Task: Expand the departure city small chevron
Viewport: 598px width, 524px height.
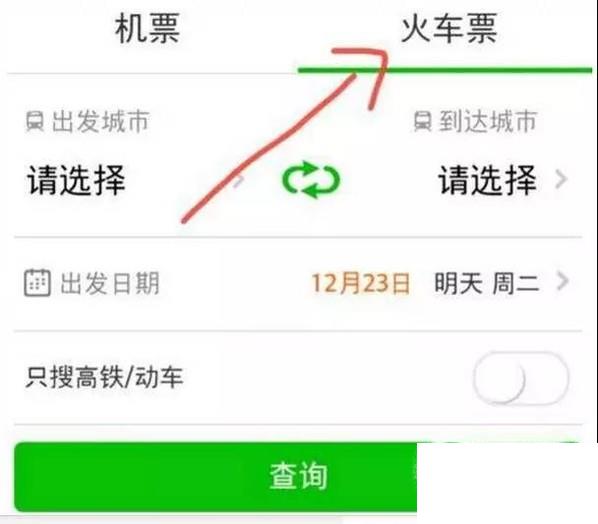Action: pos(238,181)
